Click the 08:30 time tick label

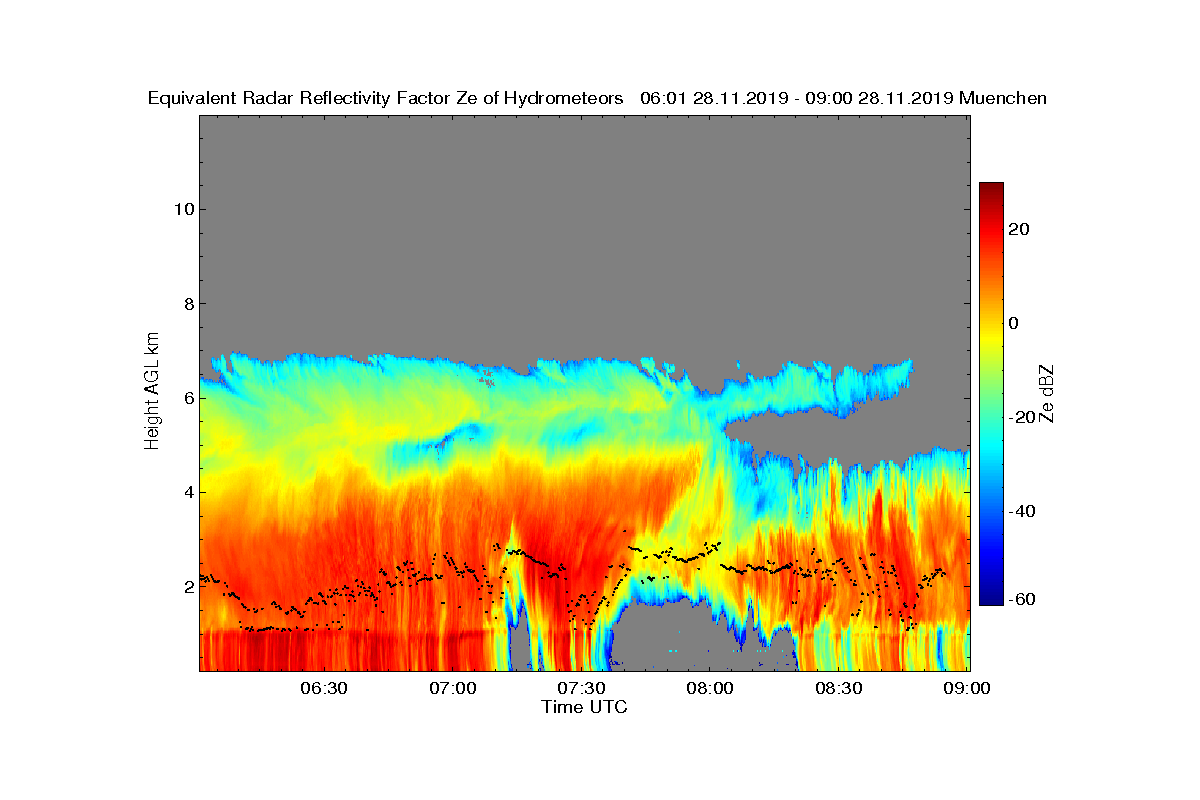point(838,688)
